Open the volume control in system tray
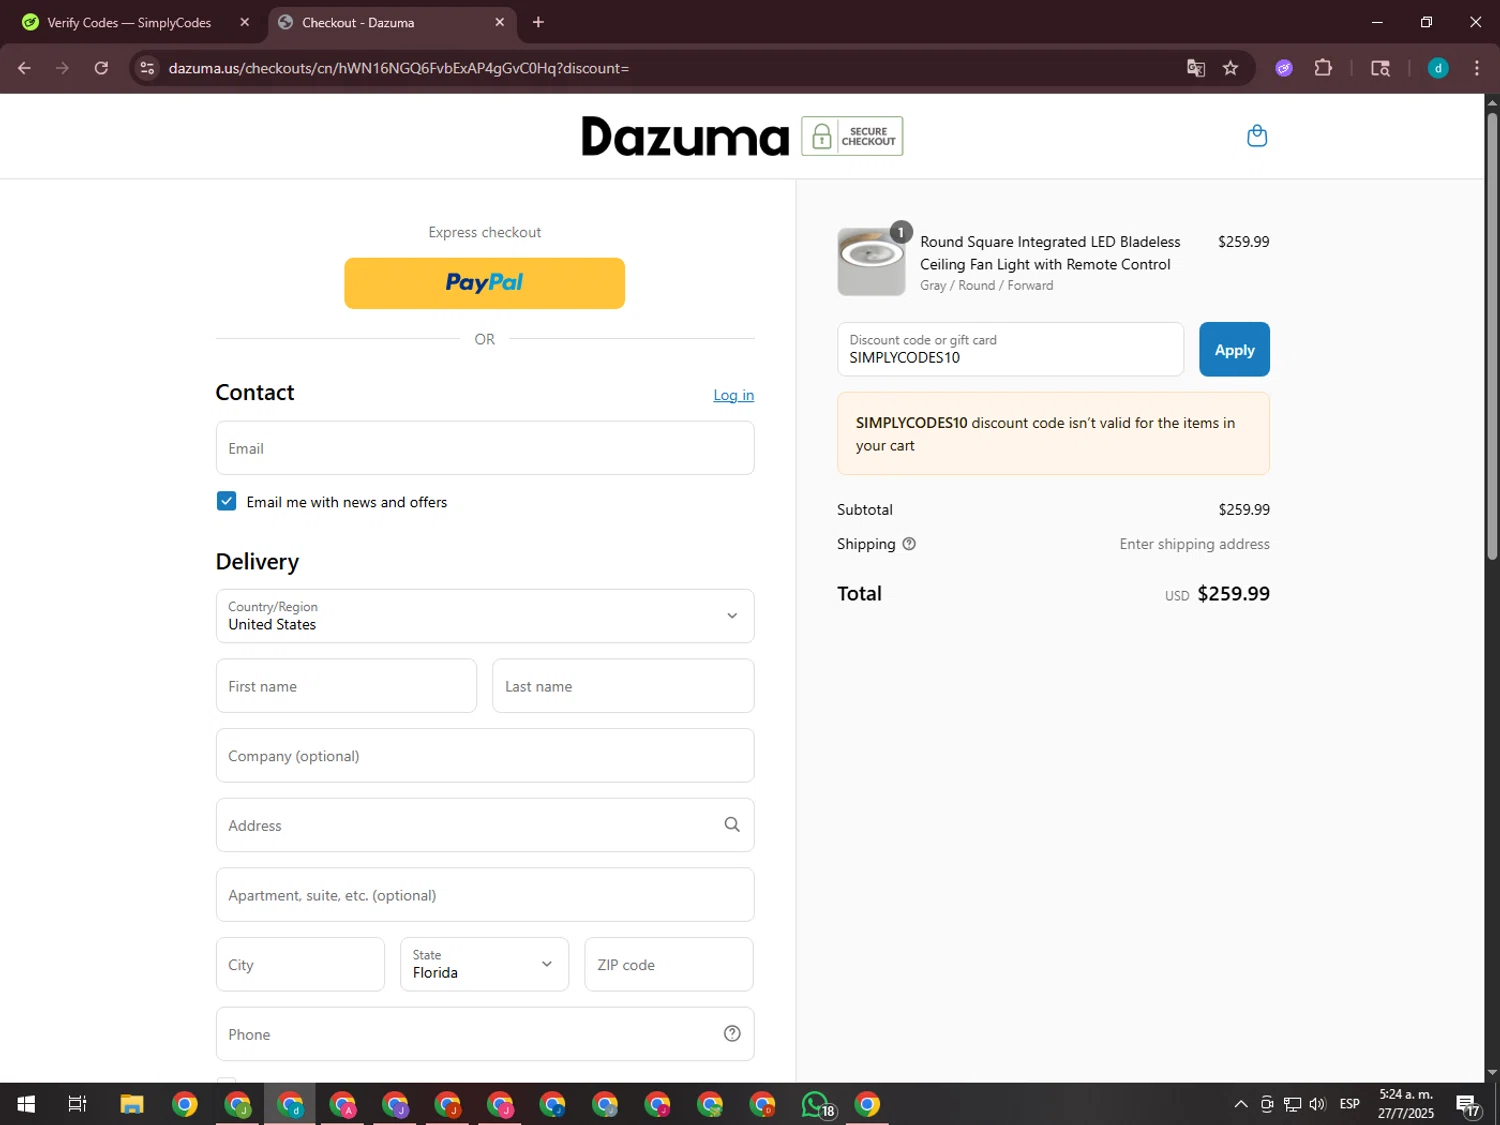The height and width of the screenshot is (1125, 1500). click(x=1318, y=1104)
